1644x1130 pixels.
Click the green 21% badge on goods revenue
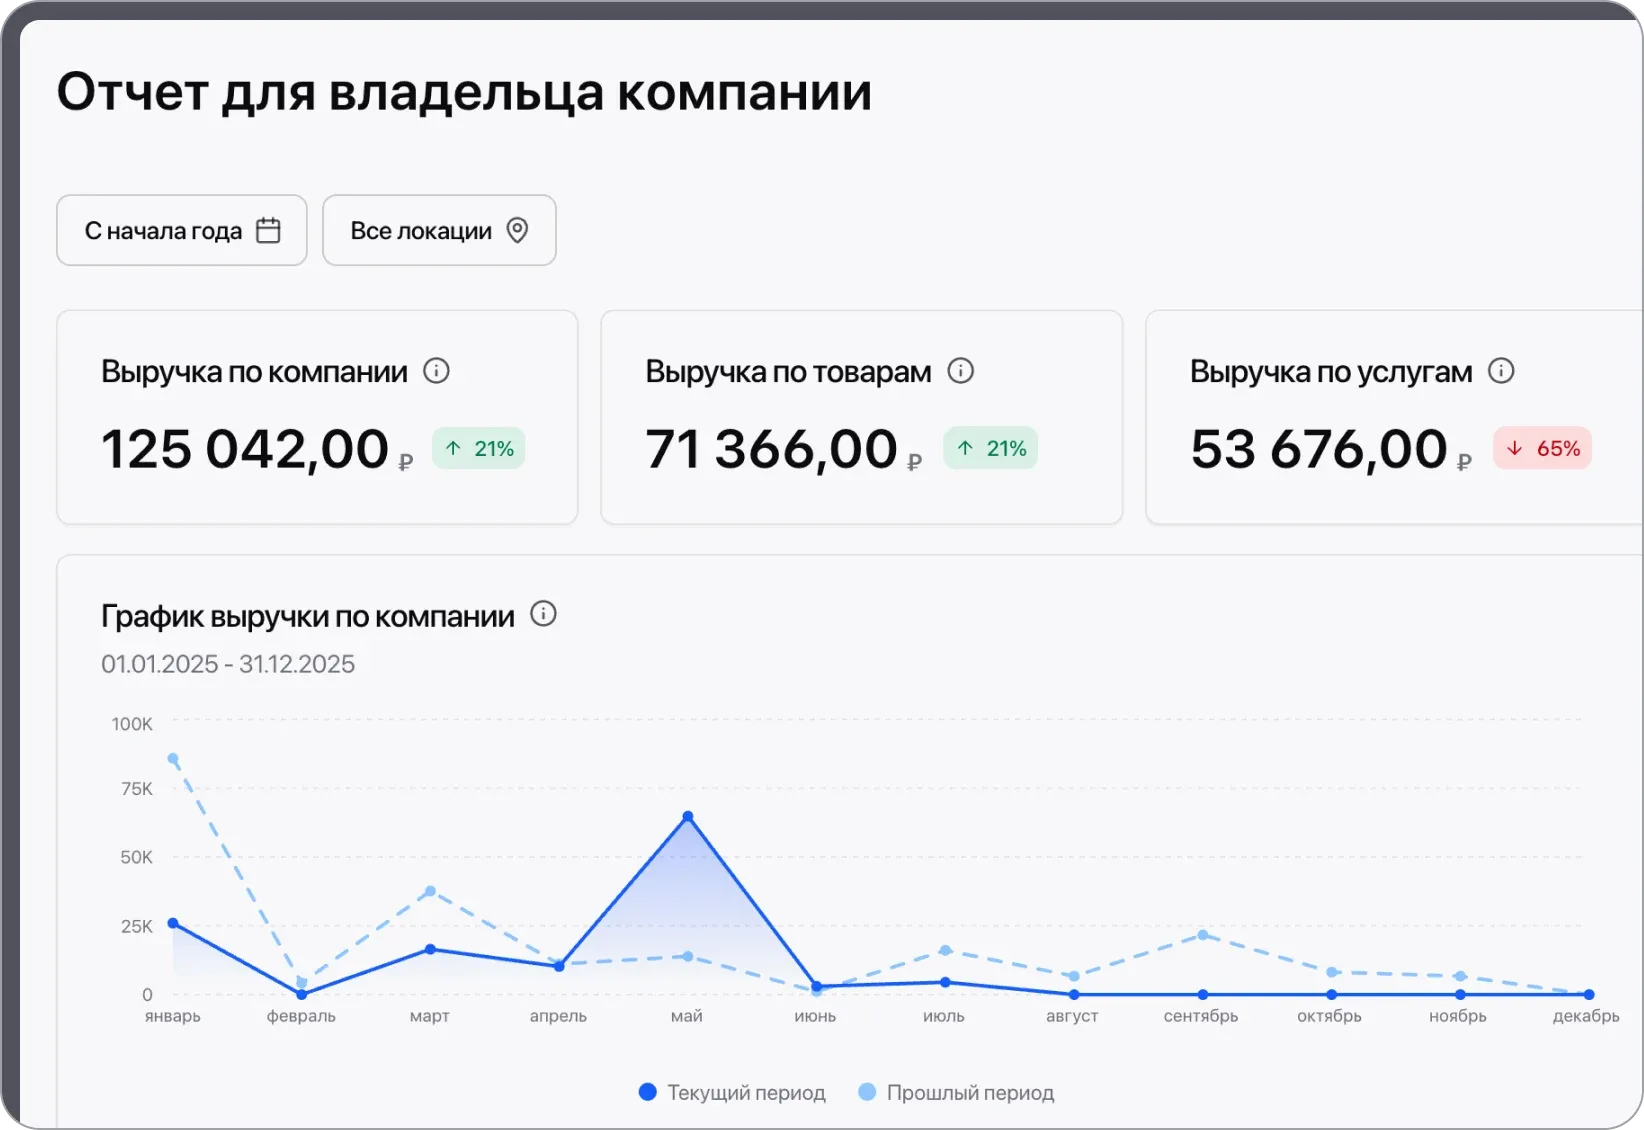point(991,448)
